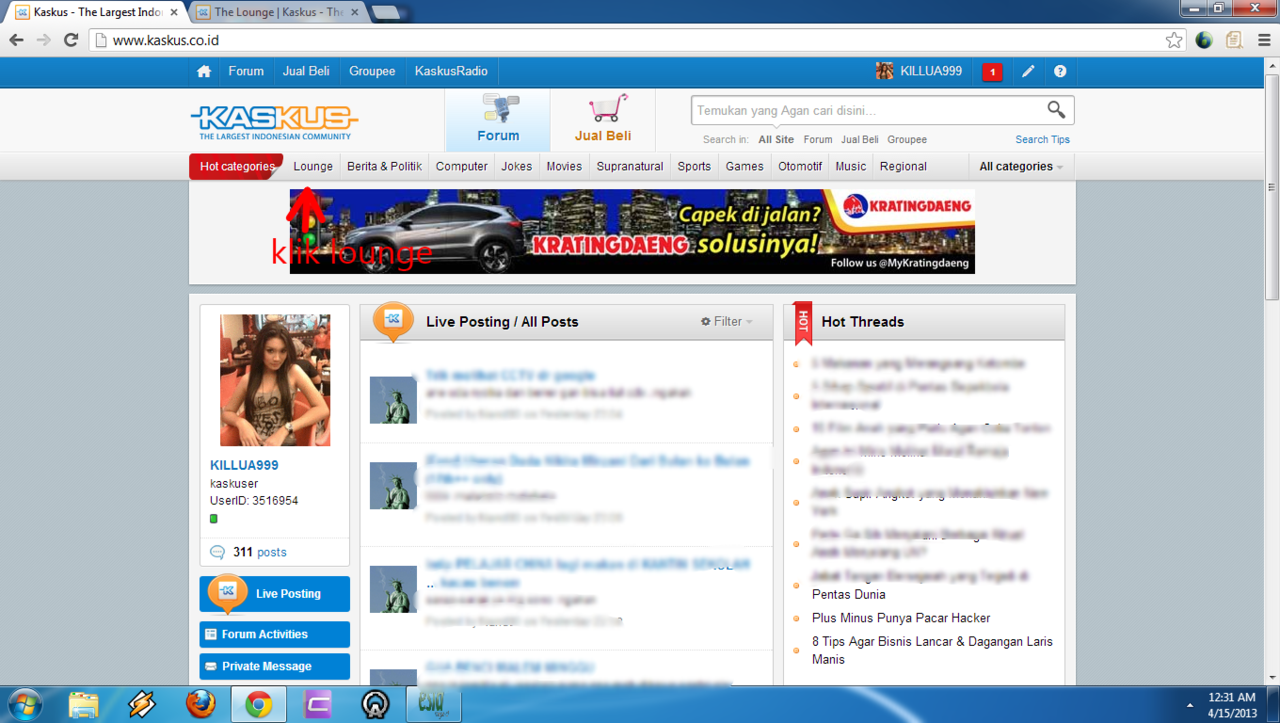This screenshot has height=723, width=1280.
Task: Click the Hot categories label
Action: click(x=237, y=166)
